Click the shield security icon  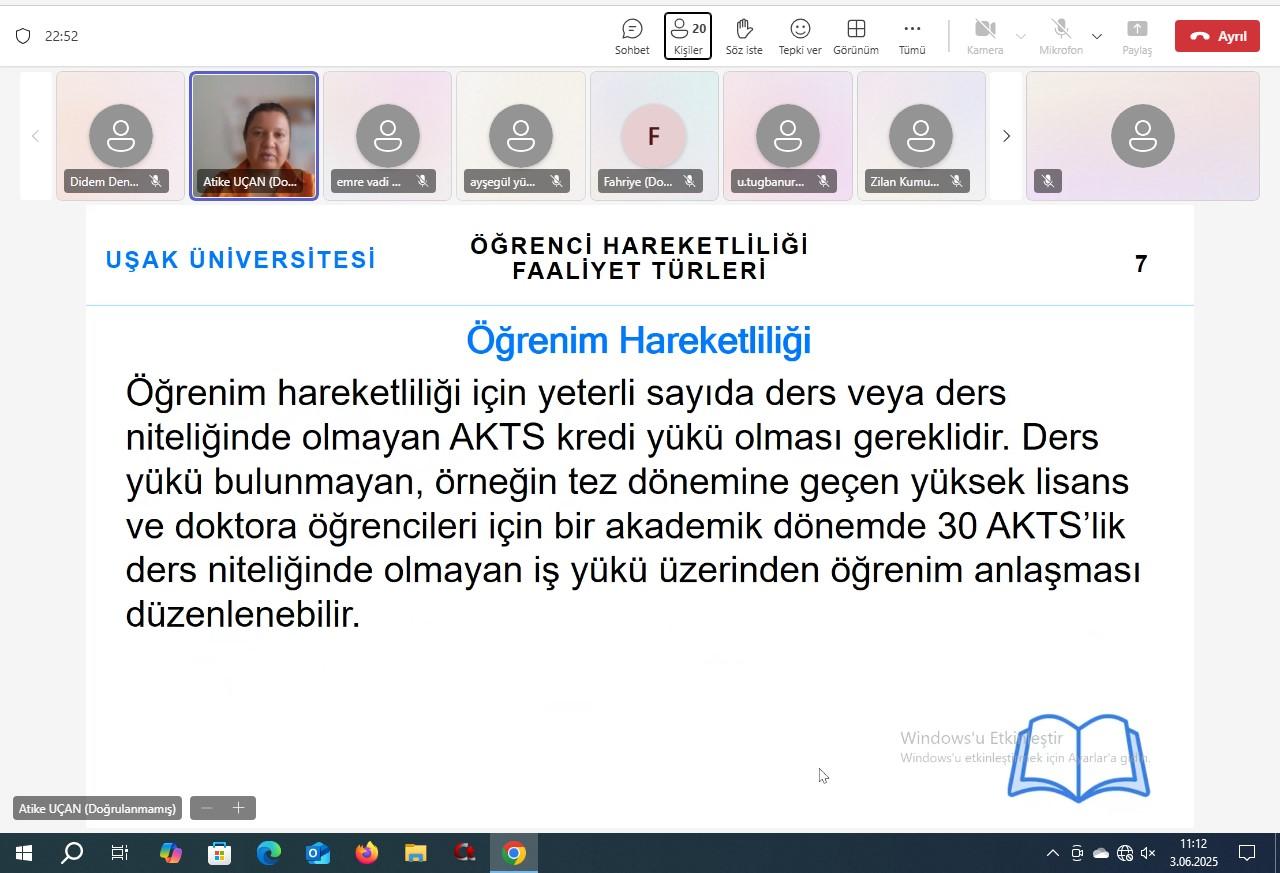(23, 36)
